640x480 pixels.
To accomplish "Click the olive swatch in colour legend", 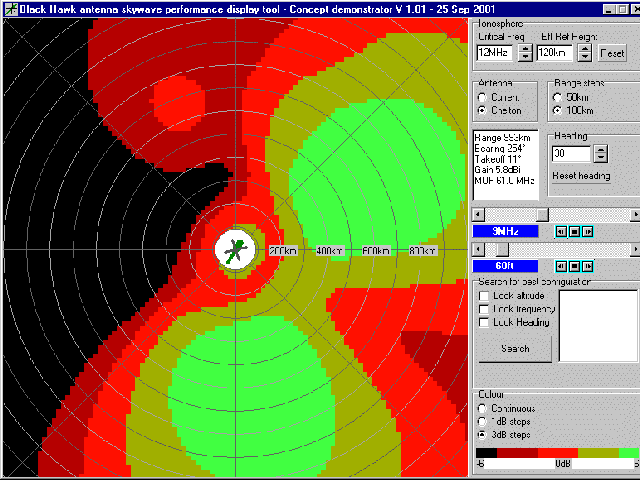I will pyautogui.click(x=598, y=453).
